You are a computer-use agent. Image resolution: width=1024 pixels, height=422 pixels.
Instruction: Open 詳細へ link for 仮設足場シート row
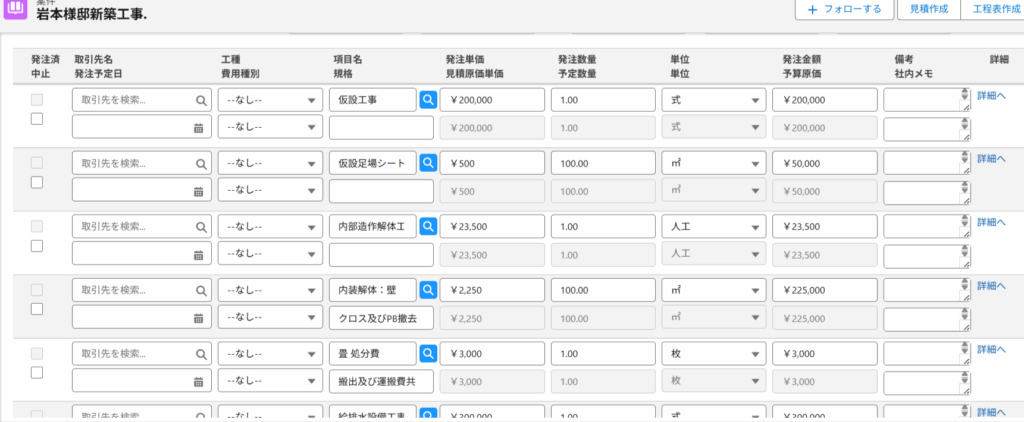click(991, 159)
